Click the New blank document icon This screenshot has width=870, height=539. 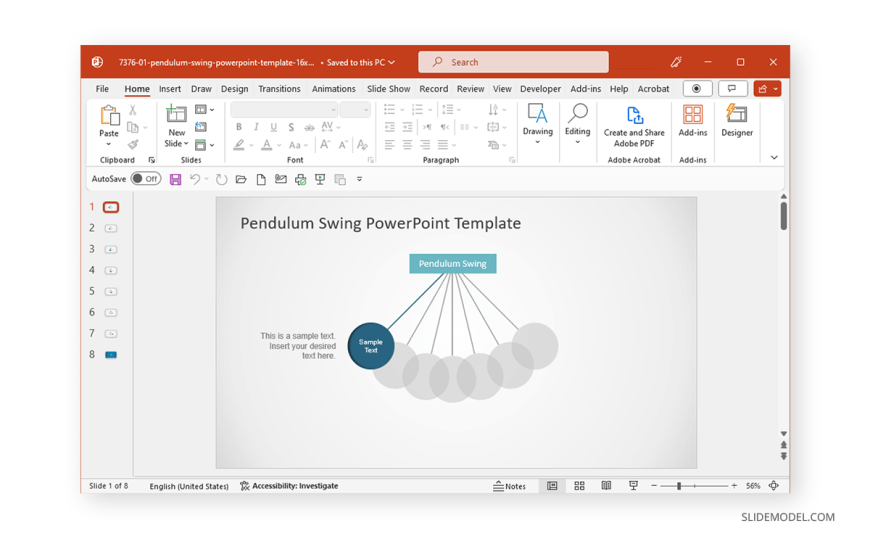tap(261, 179)
